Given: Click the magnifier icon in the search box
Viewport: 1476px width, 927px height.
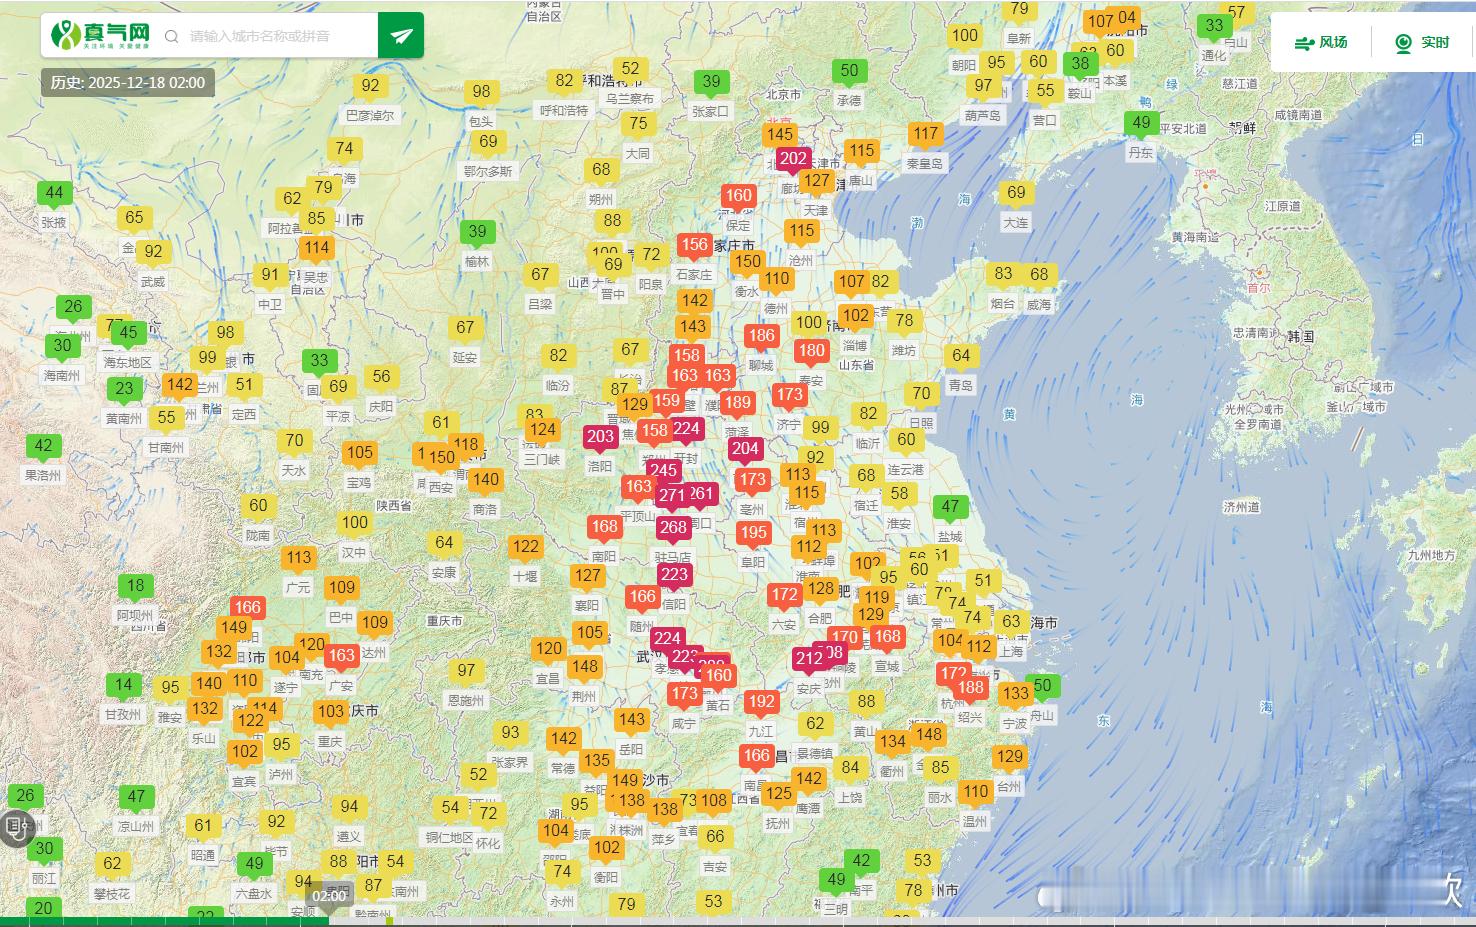Looking at the screenshot, I should tap(172, 36).
